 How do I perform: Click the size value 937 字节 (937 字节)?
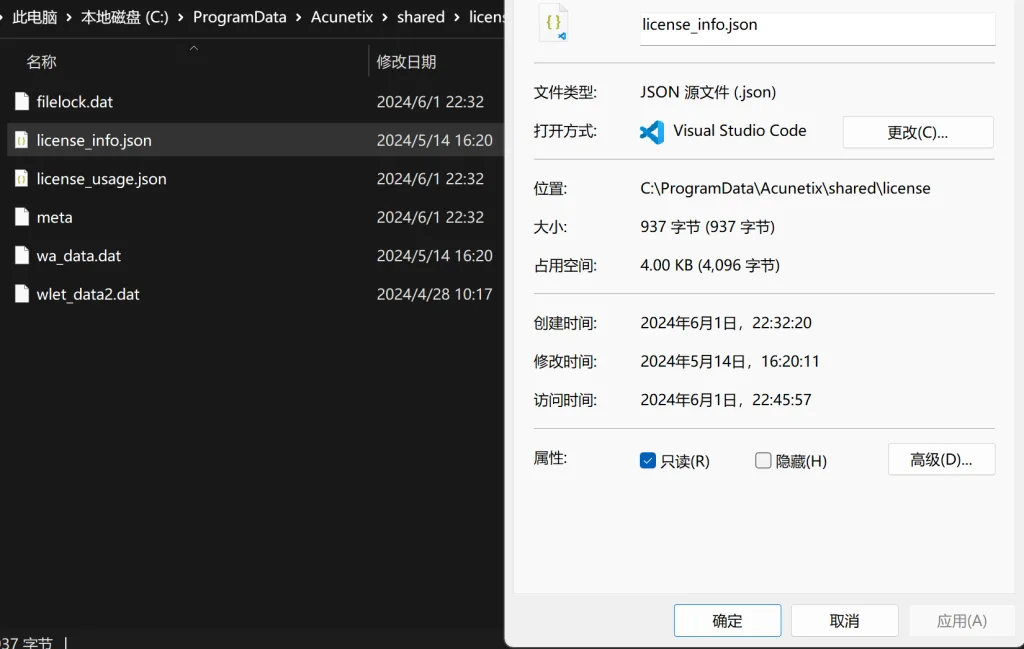(707, 227)
